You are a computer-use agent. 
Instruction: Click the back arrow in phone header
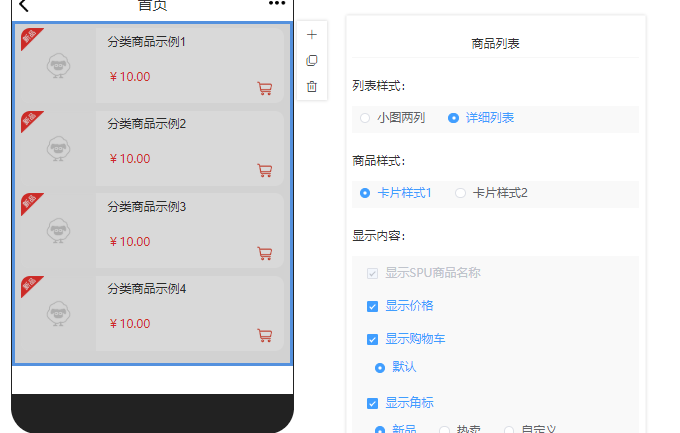click(x=24, y=5)
